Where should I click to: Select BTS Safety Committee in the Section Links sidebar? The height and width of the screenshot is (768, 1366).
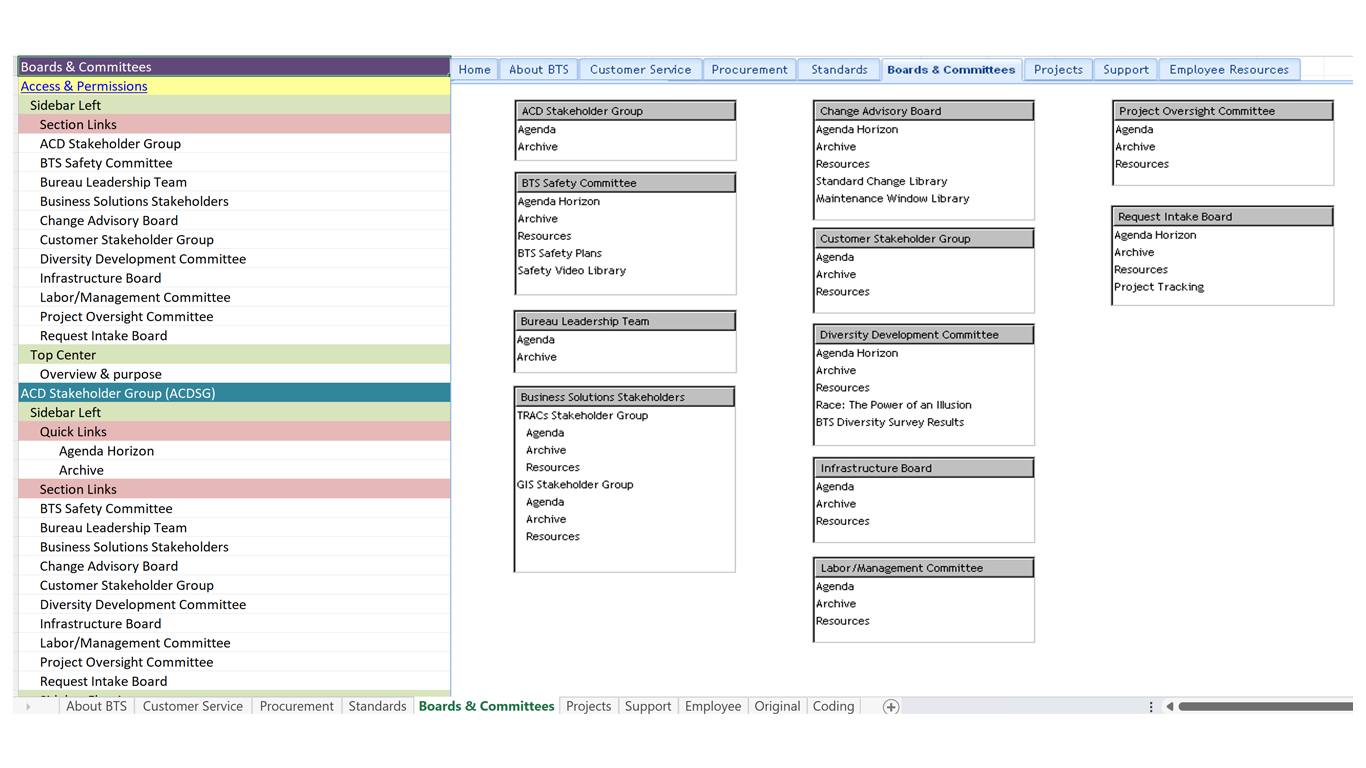(105, 162)
